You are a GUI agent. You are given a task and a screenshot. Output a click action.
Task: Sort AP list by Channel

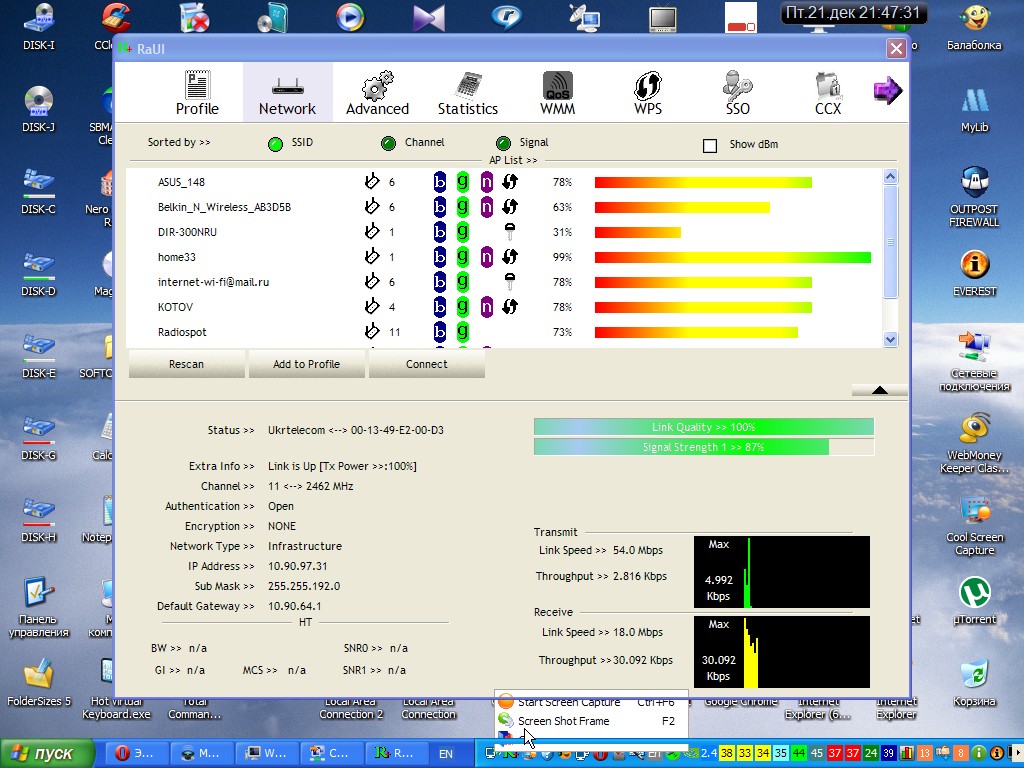click(x=388, y=144)
